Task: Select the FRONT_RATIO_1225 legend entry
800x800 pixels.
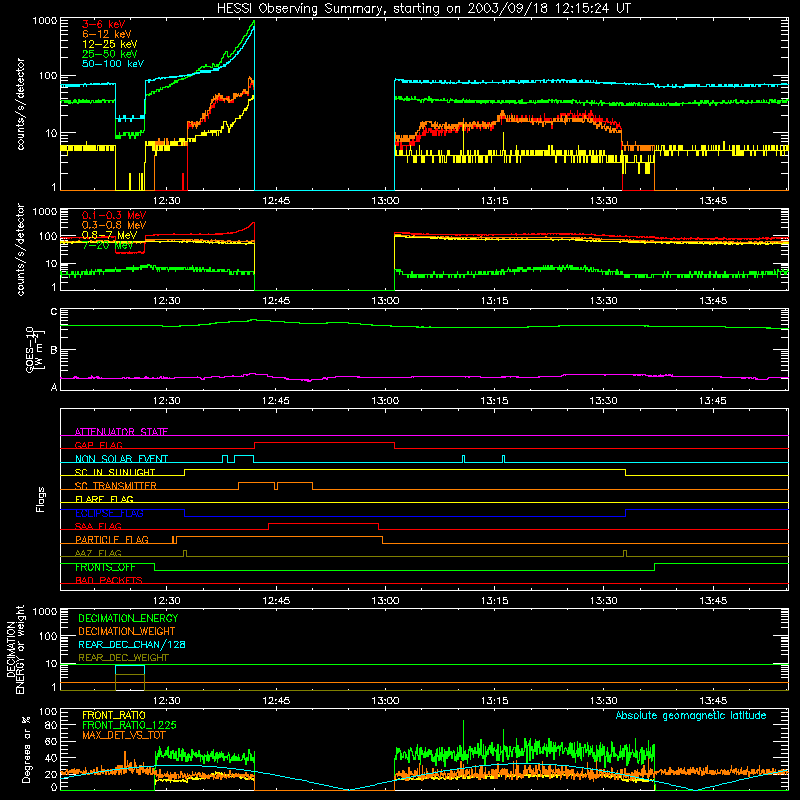Action: click(x=129, y=725)
